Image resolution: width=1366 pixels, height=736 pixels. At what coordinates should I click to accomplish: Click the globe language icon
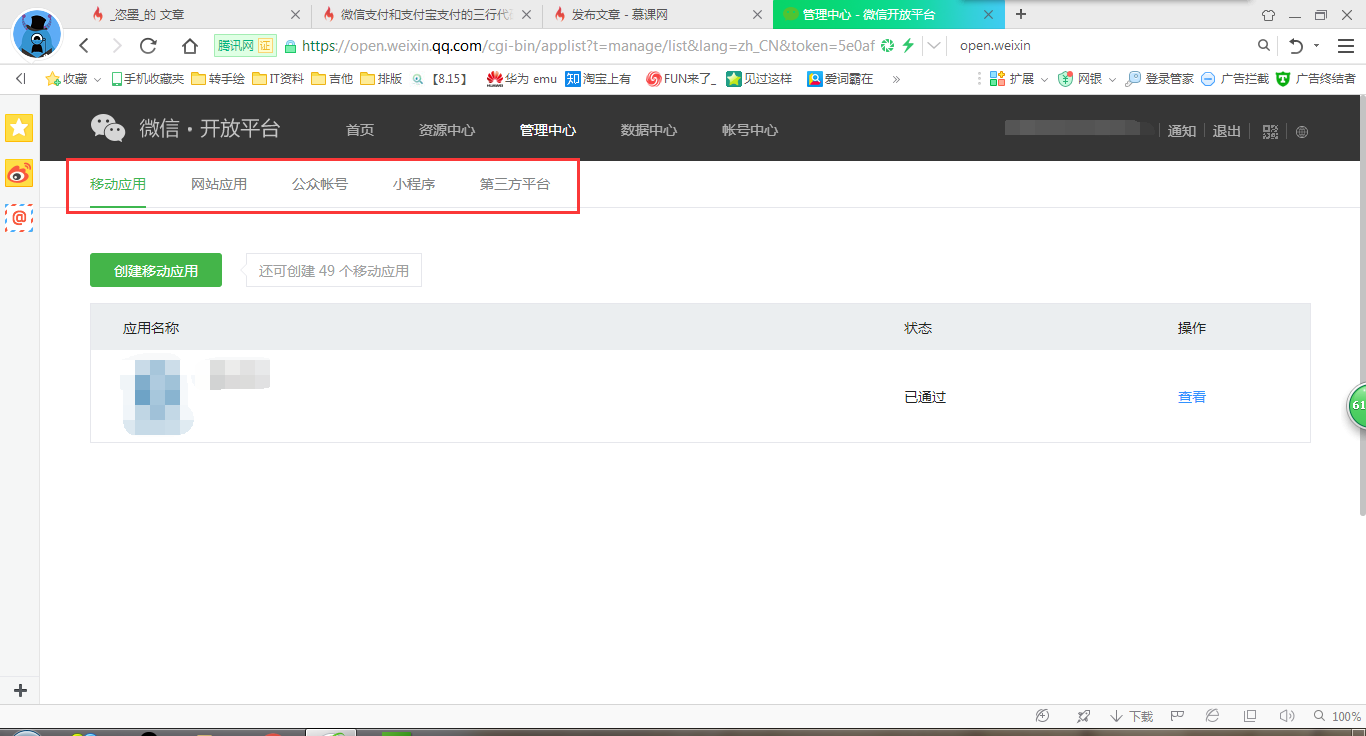(x=1302, y=131)
